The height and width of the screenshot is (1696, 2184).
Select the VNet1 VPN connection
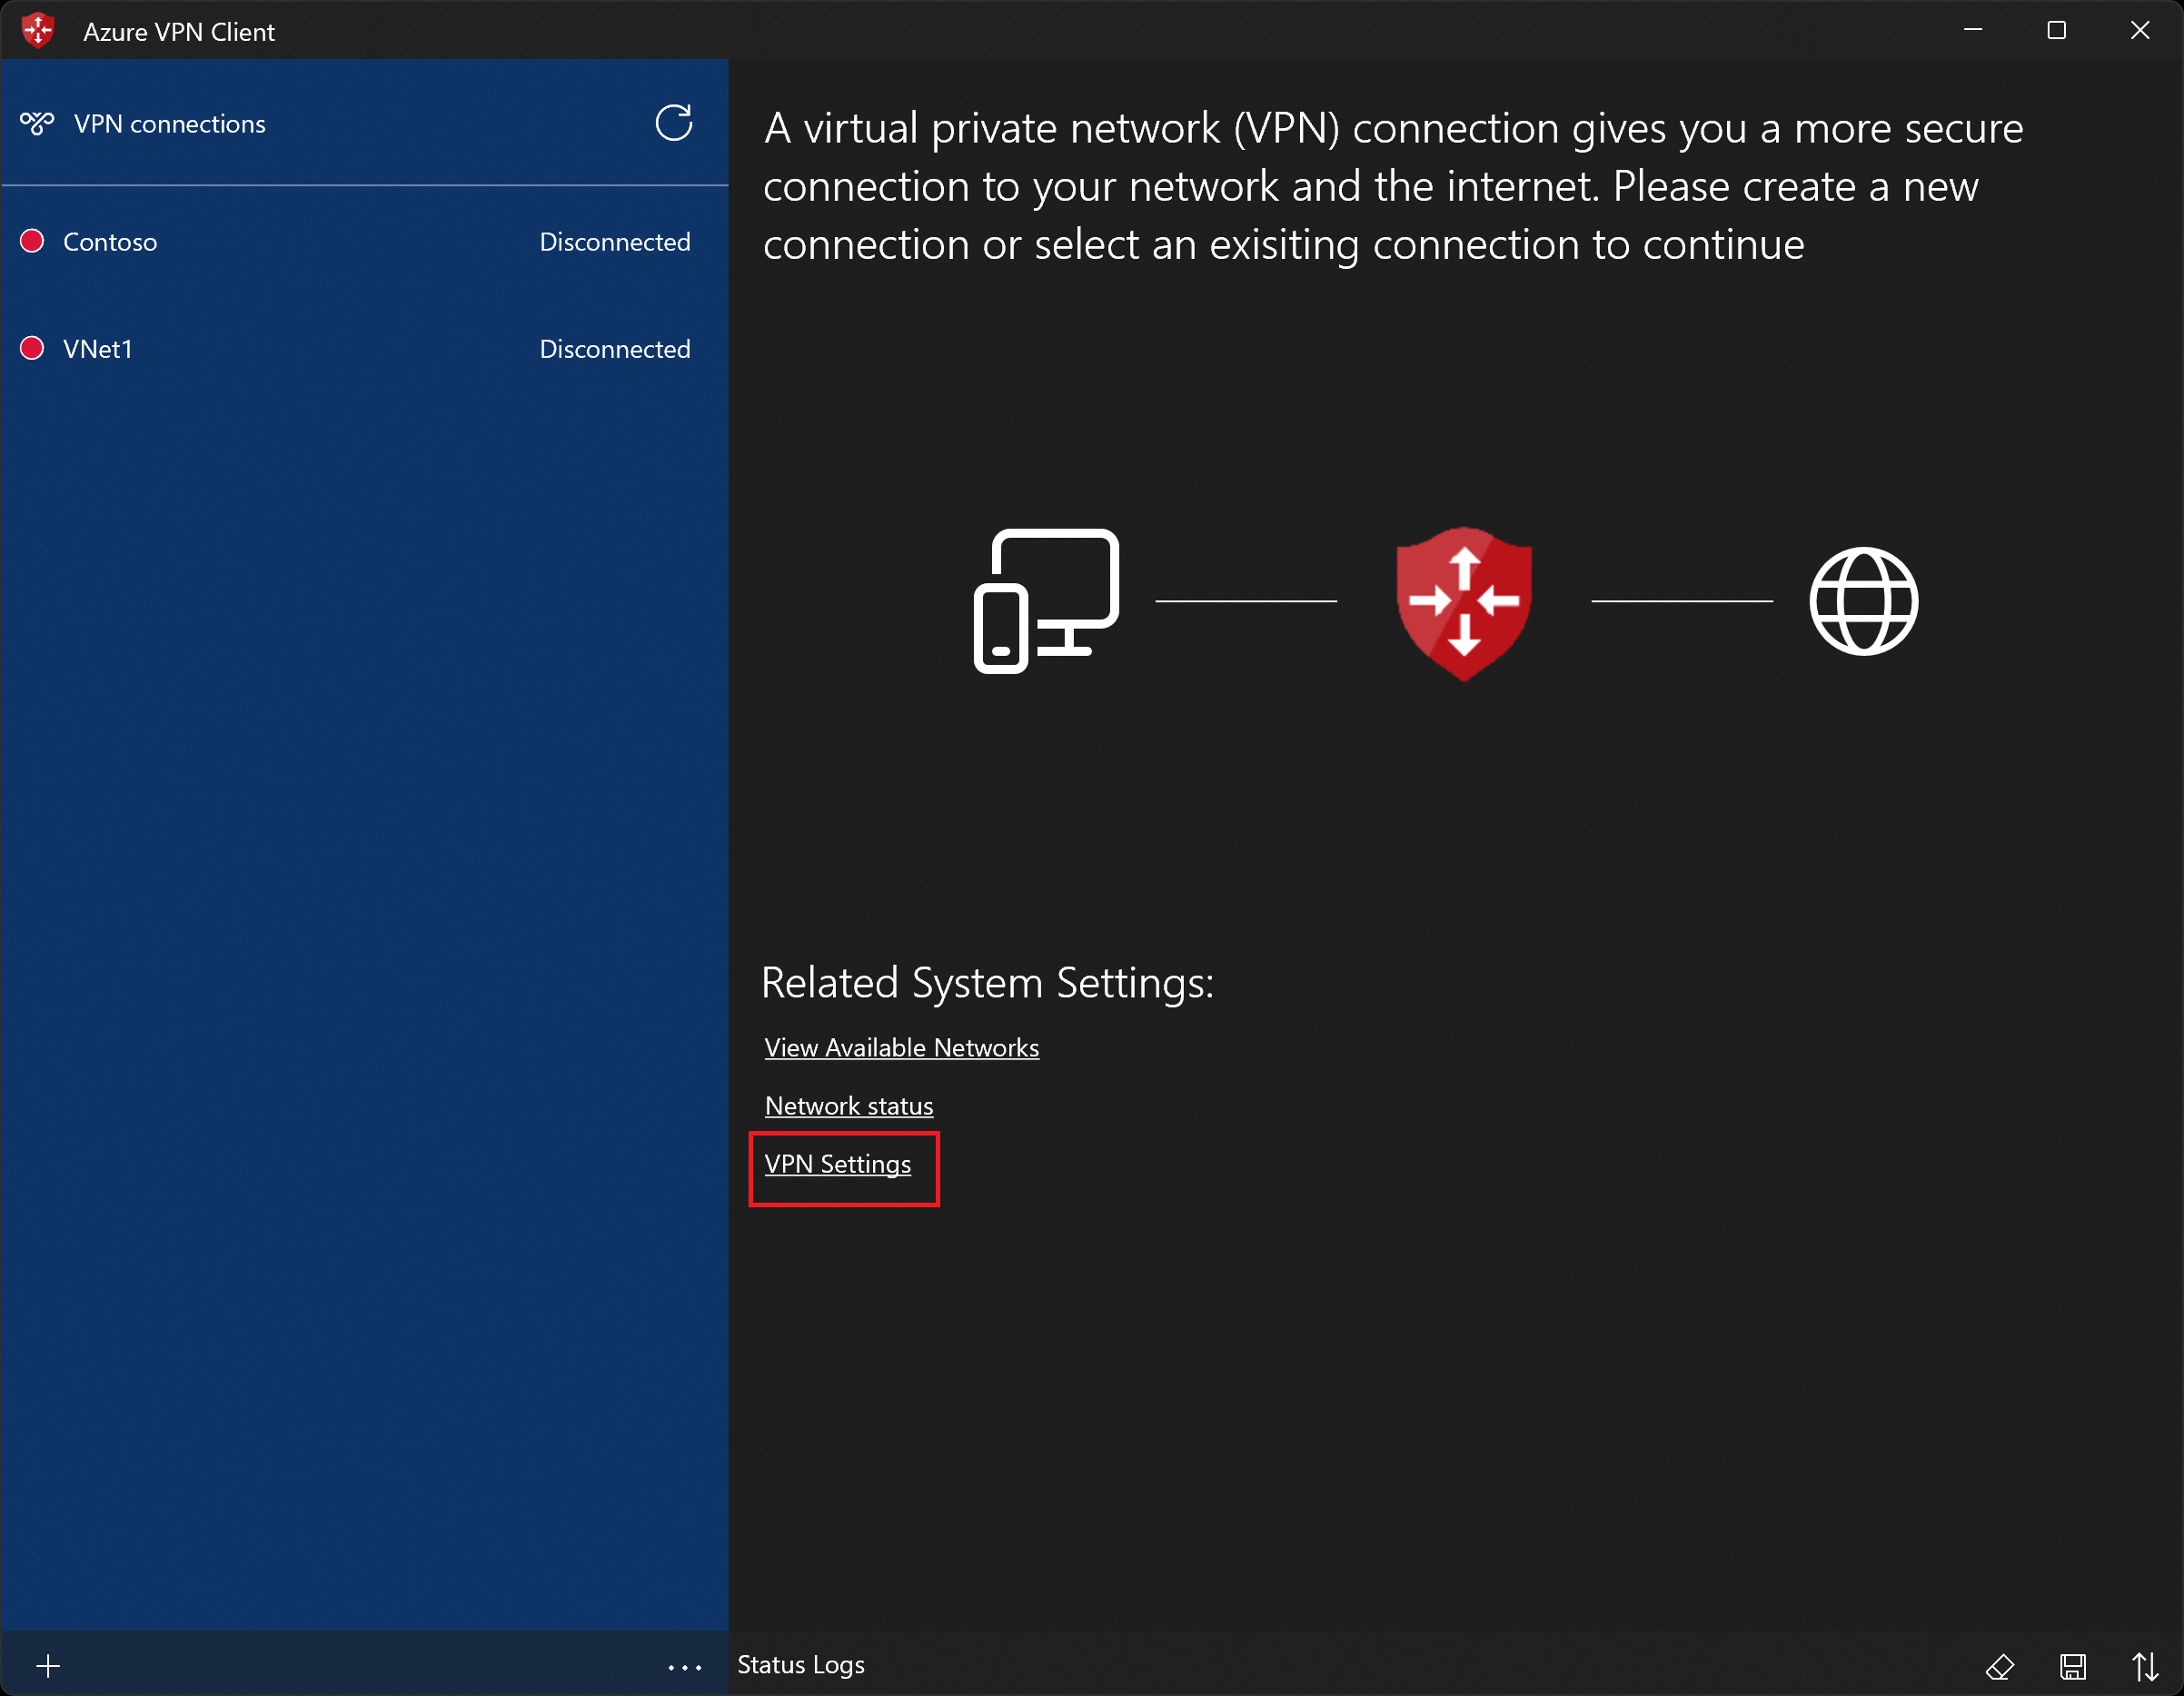click(x=98, y=349)
